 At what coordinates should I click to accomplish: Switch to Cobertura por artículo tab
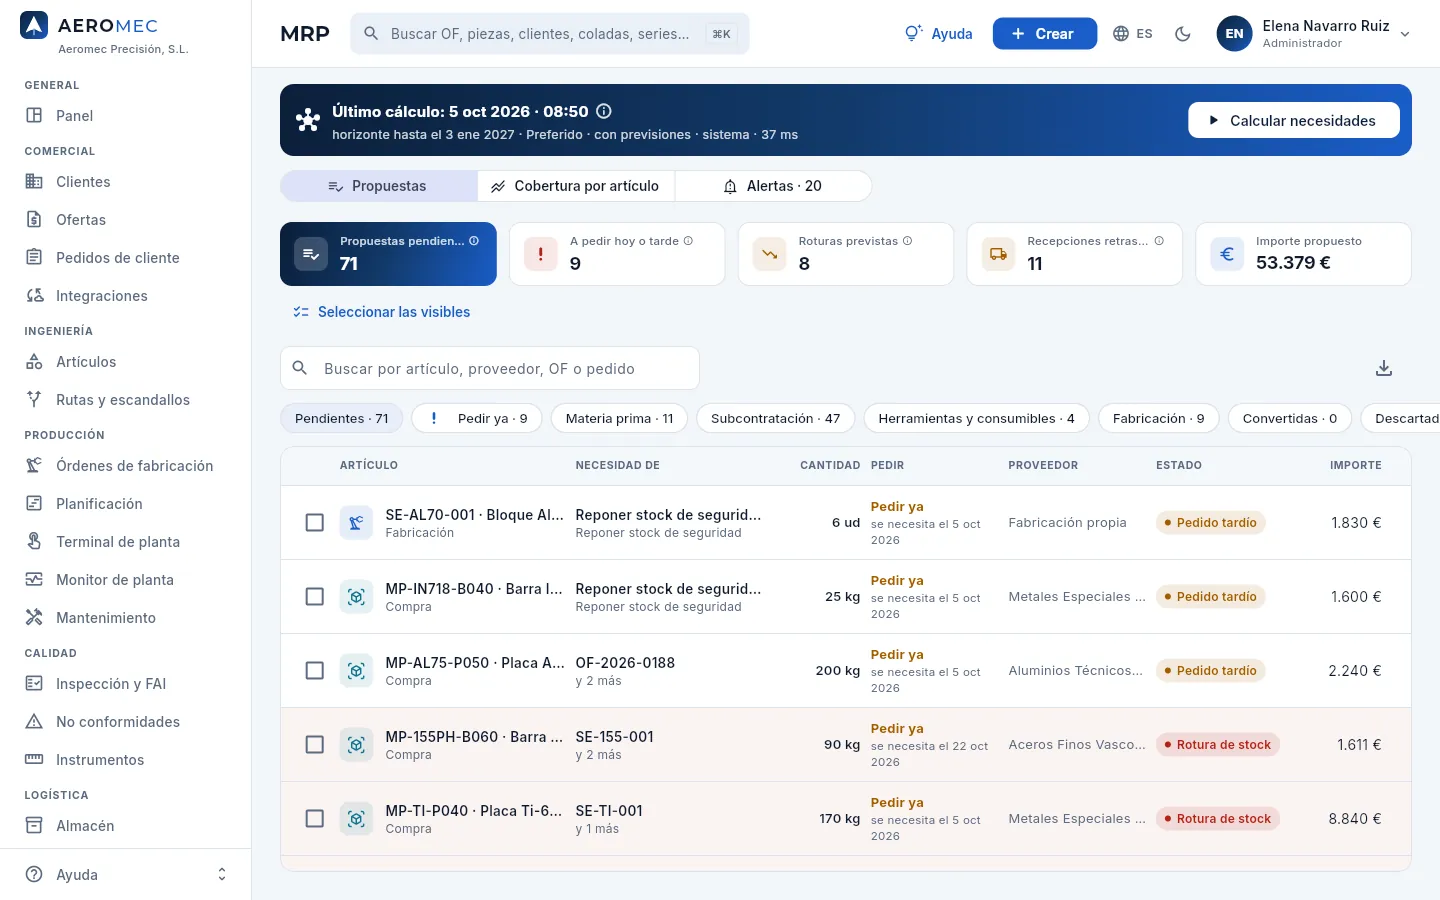click(576, 186)
